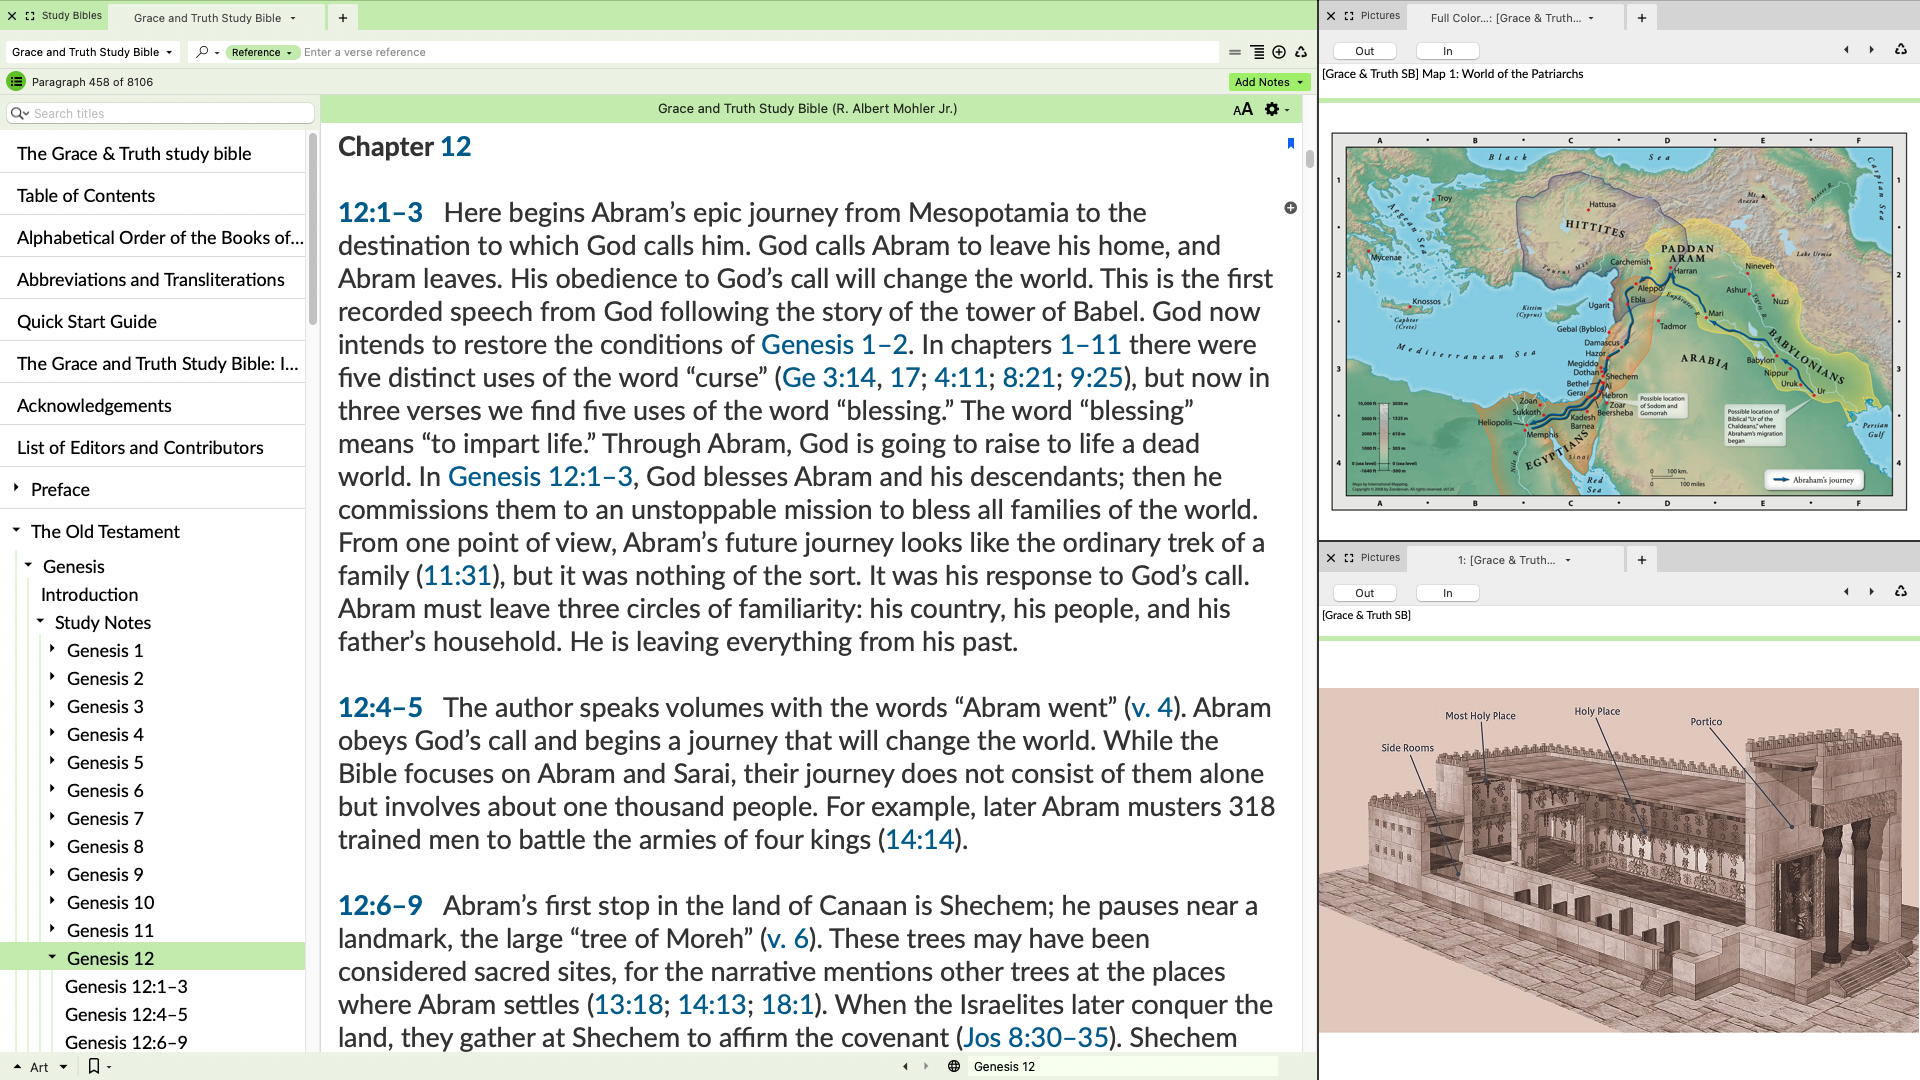
Task: Click the indented text layout icon
Action: 1257,52
